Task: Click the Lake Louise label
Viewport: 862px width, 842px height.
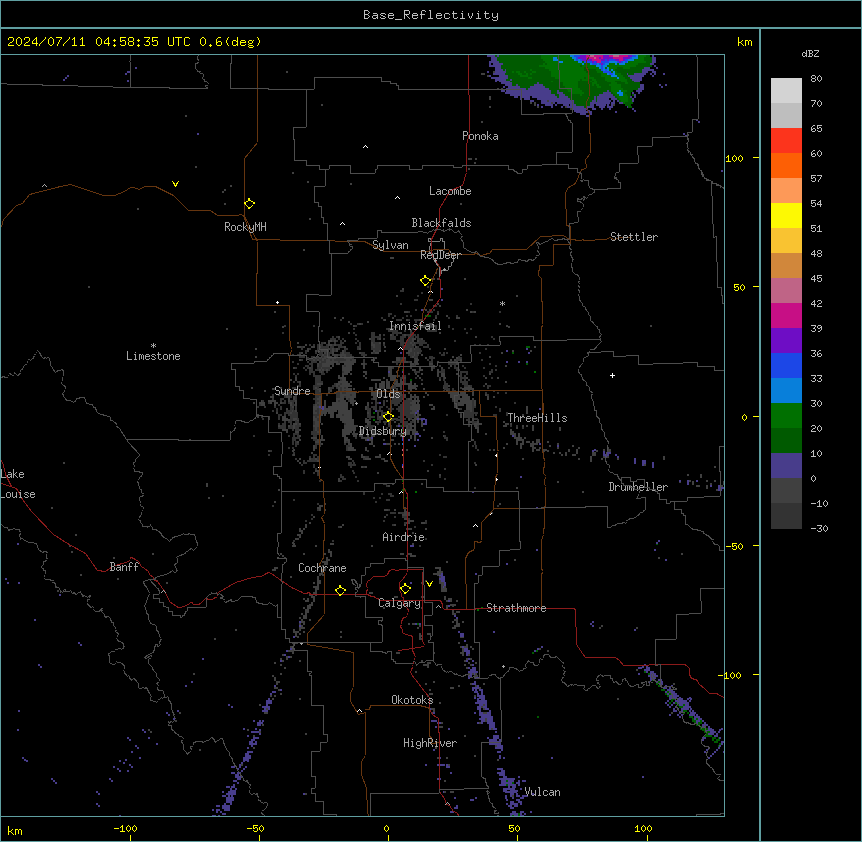Action: 16,484
